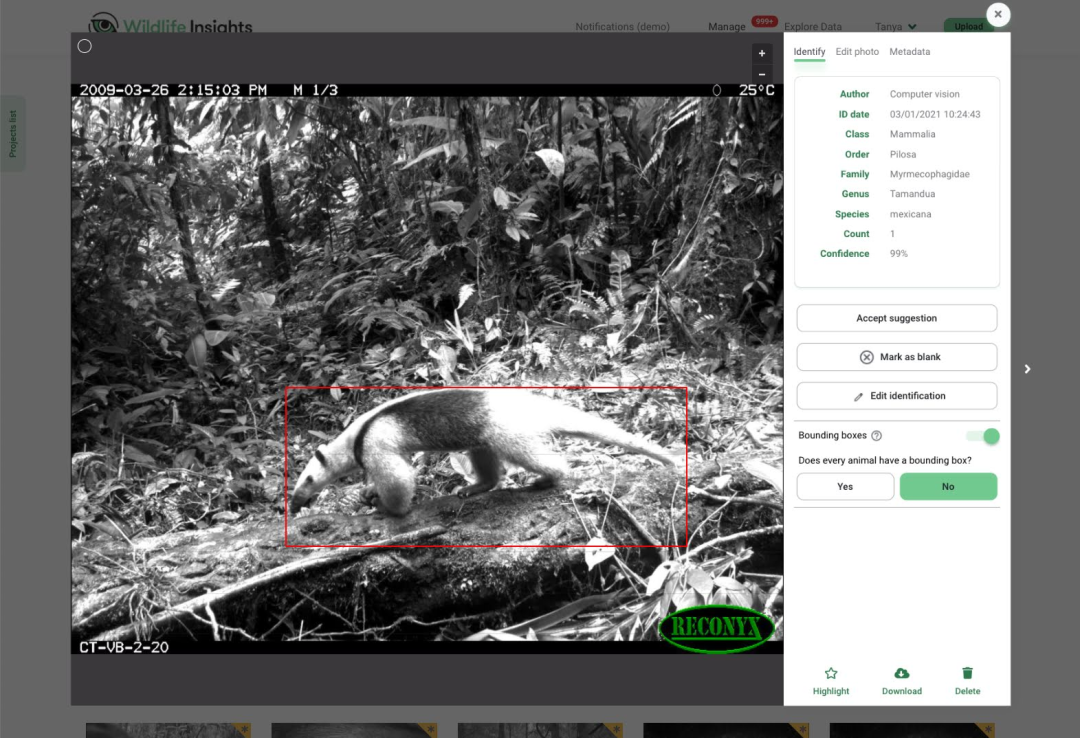Go to next photo with right arrow
Image resolution: width=1080 pixels, height=738 pixels.
(1027, 369)
